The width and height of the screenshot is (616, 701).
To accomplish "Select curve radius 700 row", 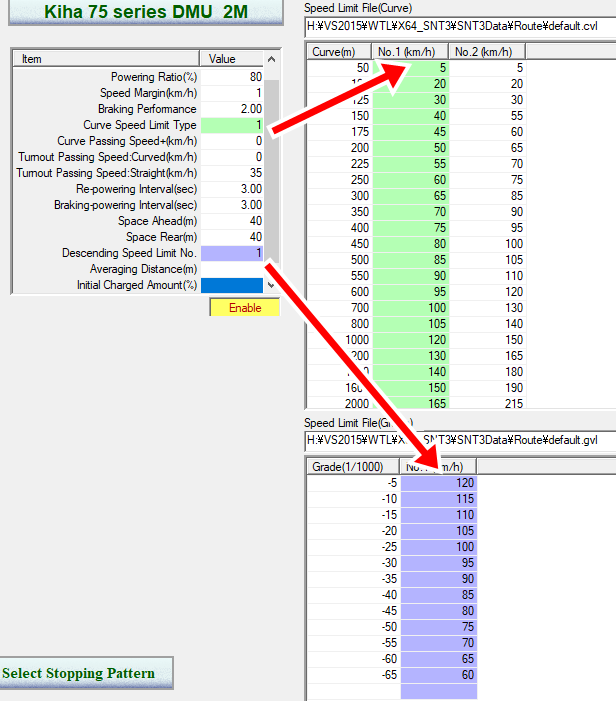I will tap(416, 308).
